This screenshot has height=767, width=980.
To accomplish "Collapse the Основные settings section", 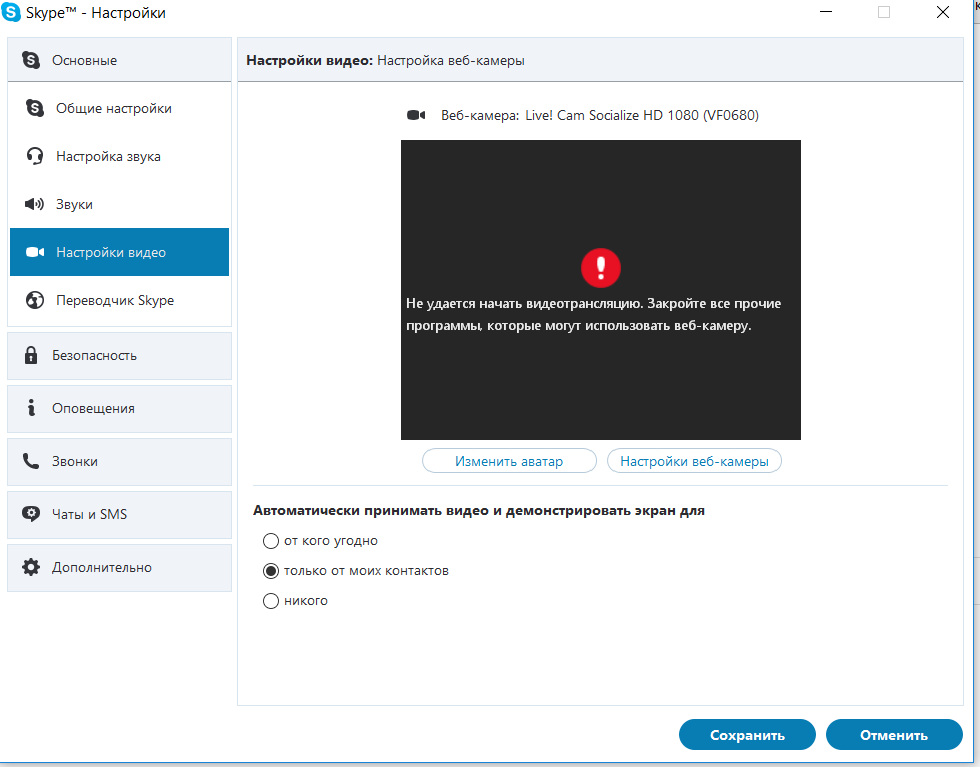I will coord(119,60).
